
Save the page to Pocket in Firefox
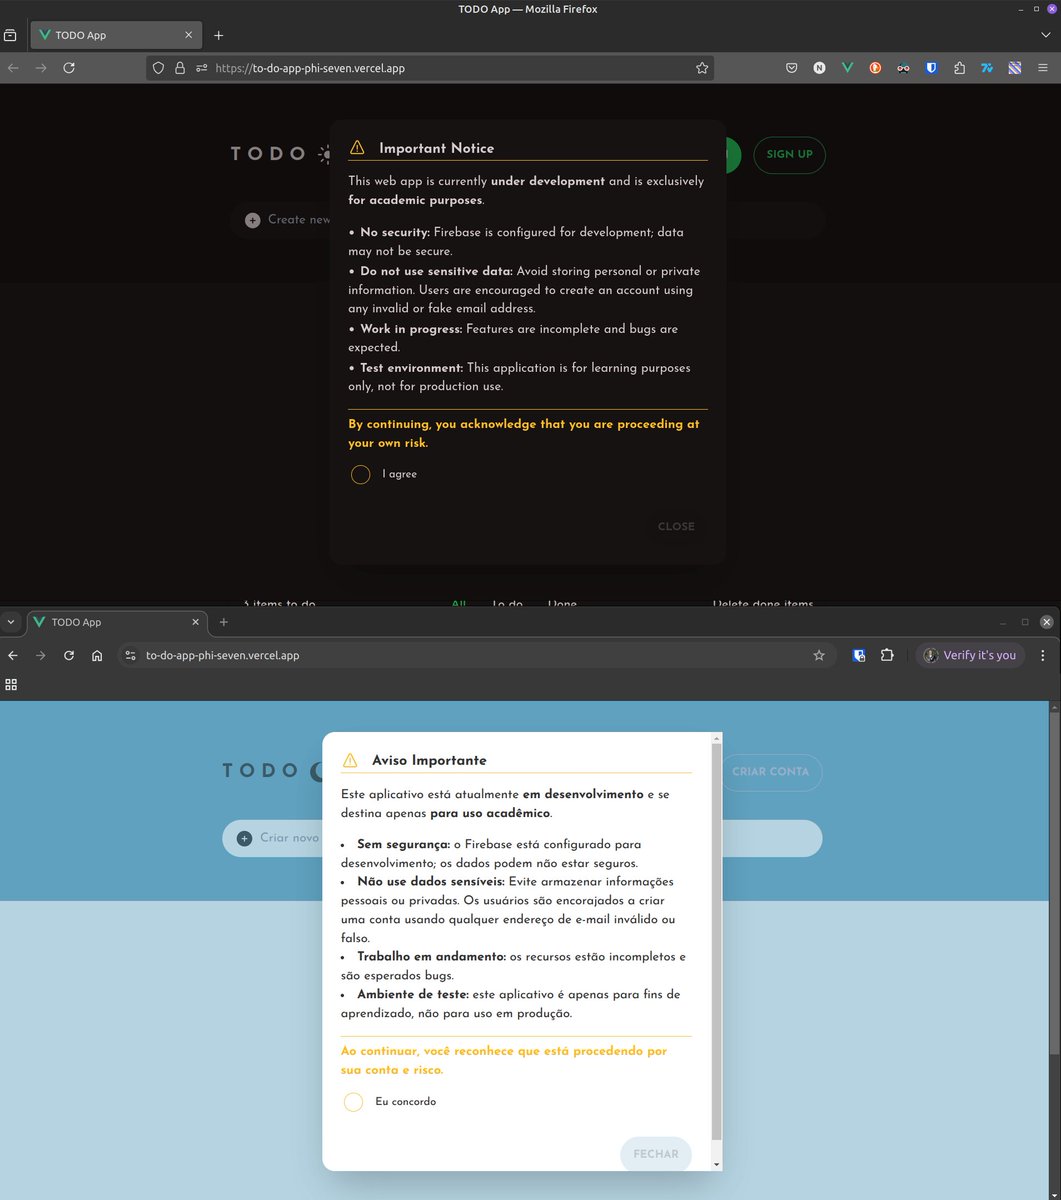pyautogui.click(x=791, y=67)
